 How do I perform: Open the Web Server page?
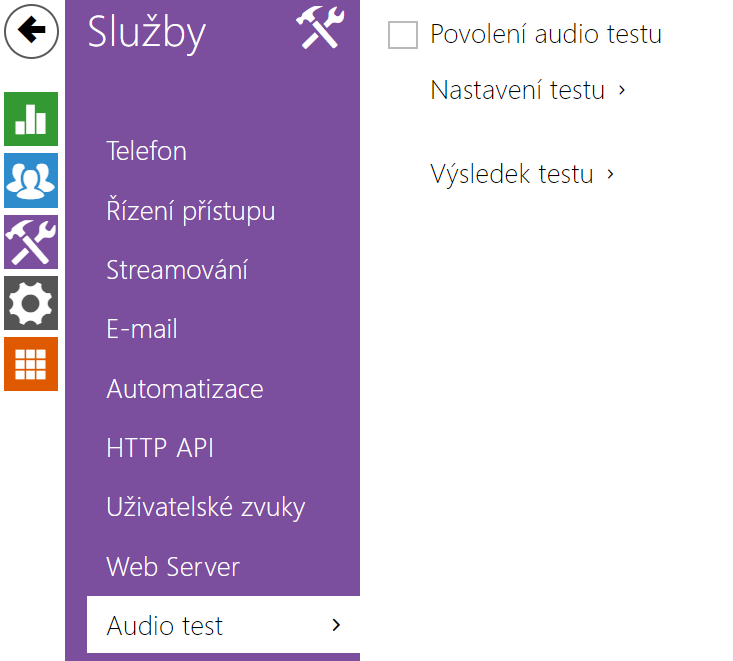click(173, 567)
